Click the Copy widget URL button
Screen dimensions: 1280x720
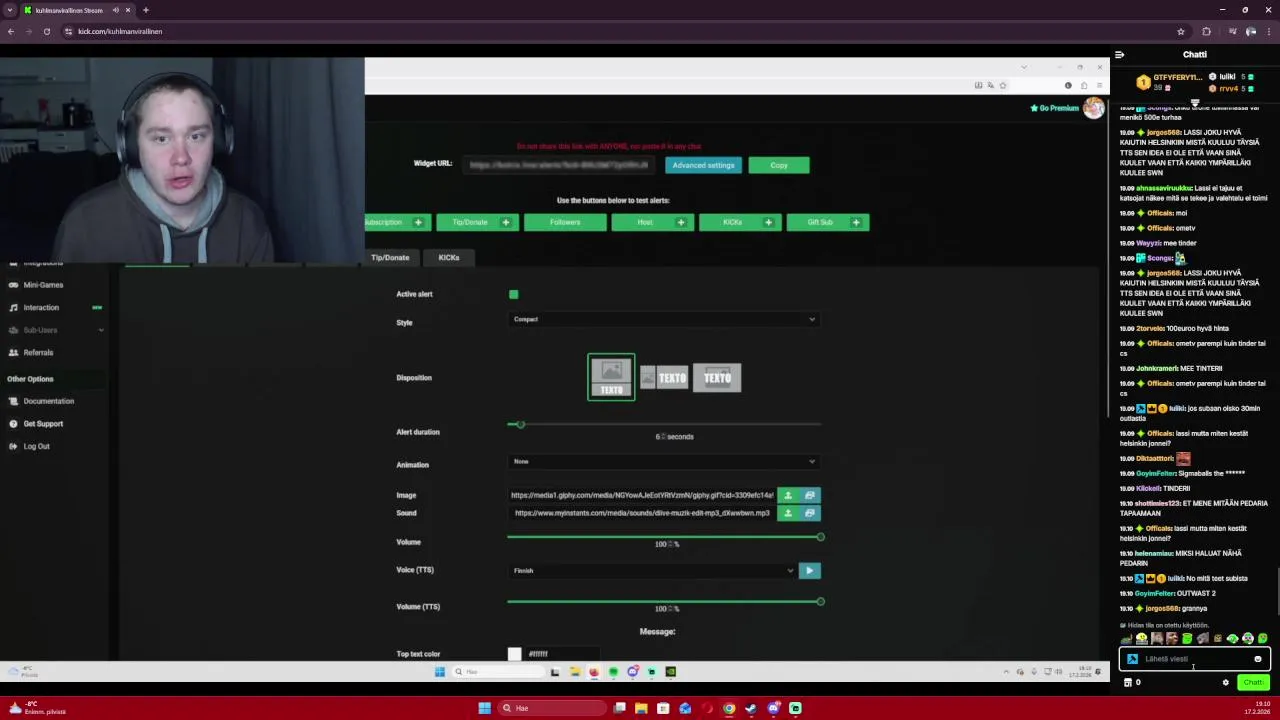[779, 165]
